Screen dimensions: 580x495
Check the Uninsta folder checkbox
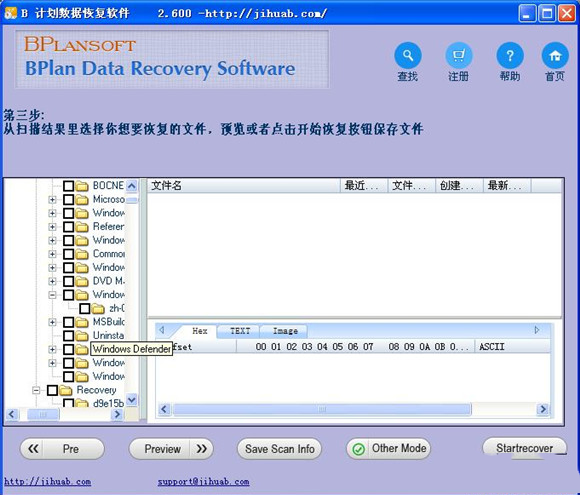tap(68, 336)
